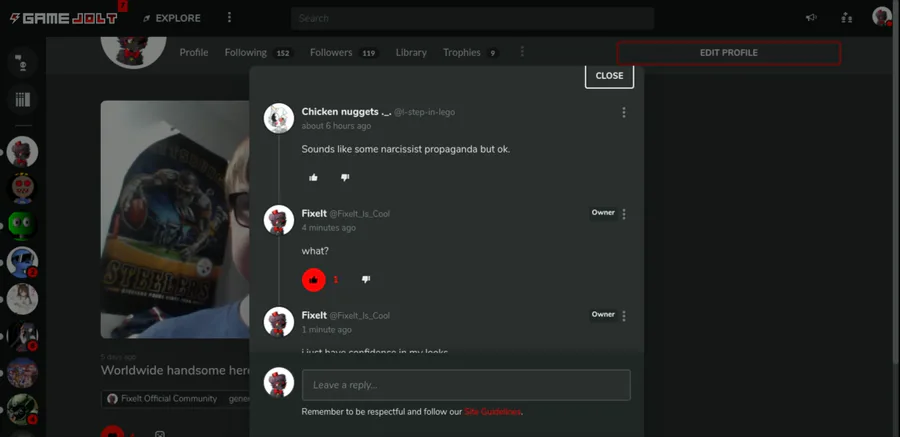Open the profile avatar picture at top
Image resolution: width=900 pixels, height=437 pixels.
pyautogui.click(x=134, y=52)
